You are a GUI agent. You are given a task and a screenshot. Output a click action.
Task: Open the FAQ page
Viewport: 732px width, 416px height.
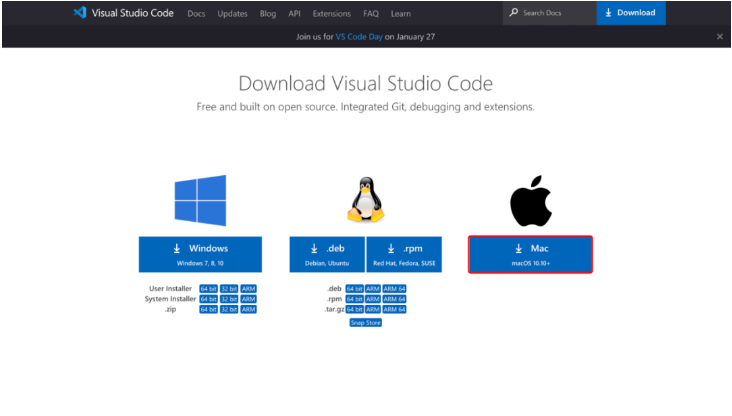pos(371,14)
